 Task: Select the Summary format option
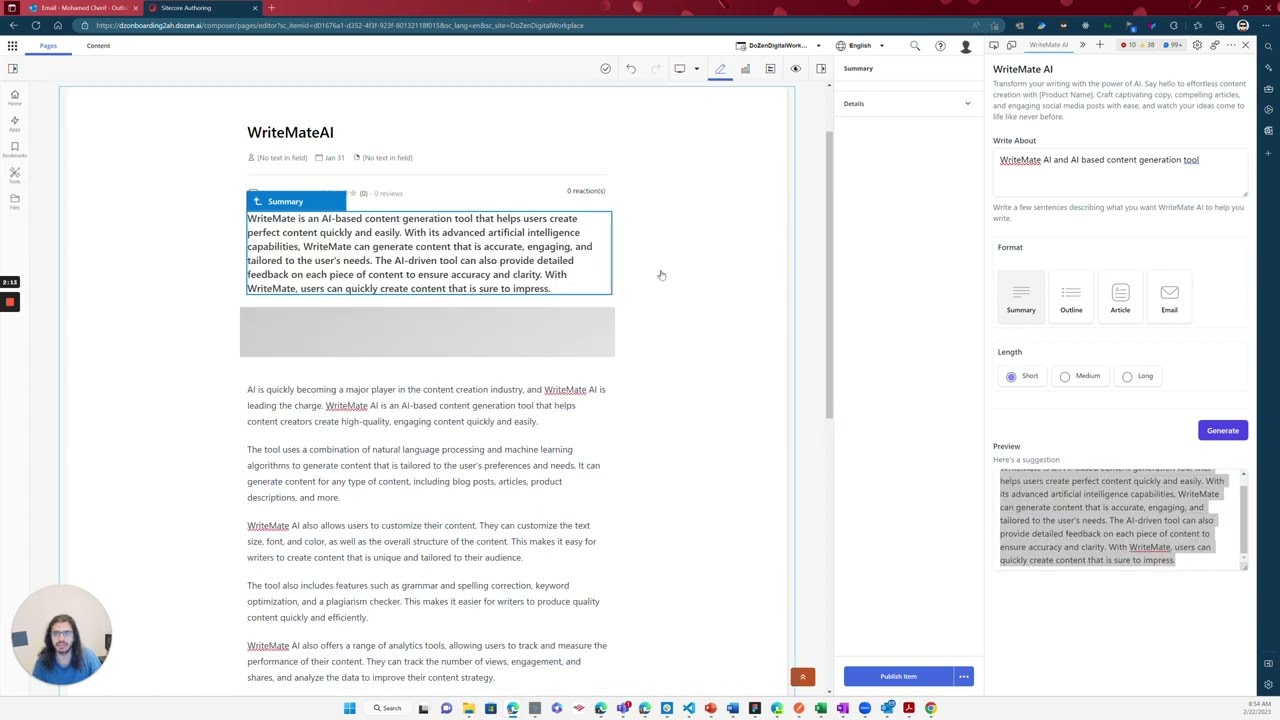click(1021, 298)
